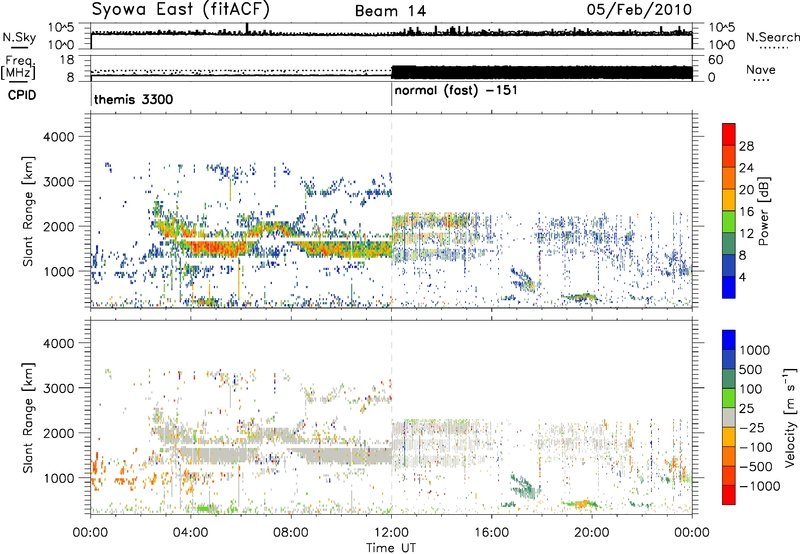The height and width of the screenshot is (554, 800).
Task: Click the '-1000' label on velocity color bar
Action: (760, 486)
